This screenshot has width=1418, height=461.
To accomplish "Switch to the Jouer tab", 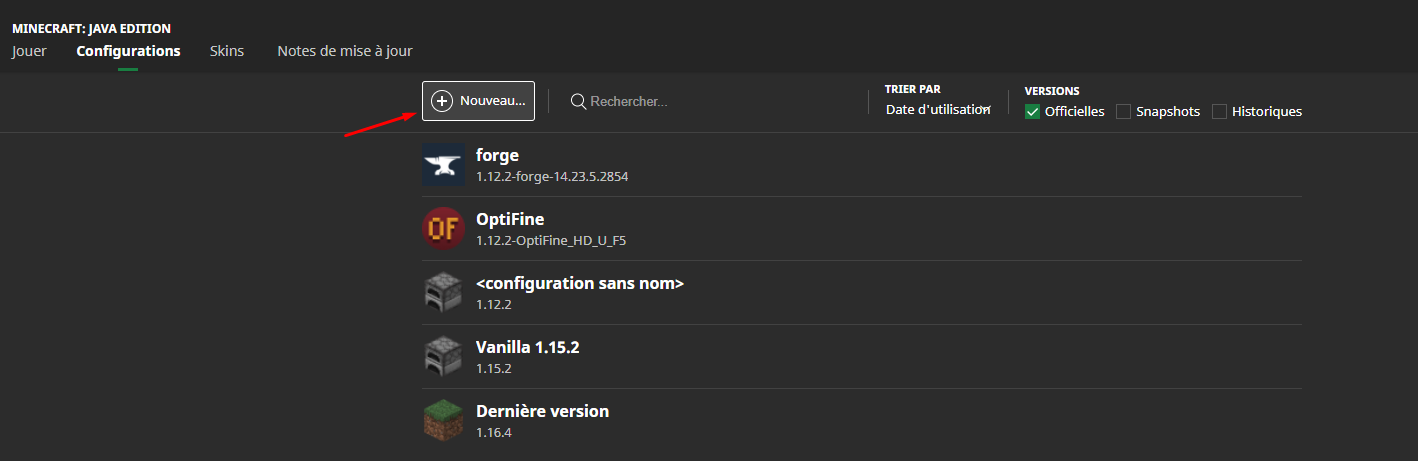I will pos(29,51).
